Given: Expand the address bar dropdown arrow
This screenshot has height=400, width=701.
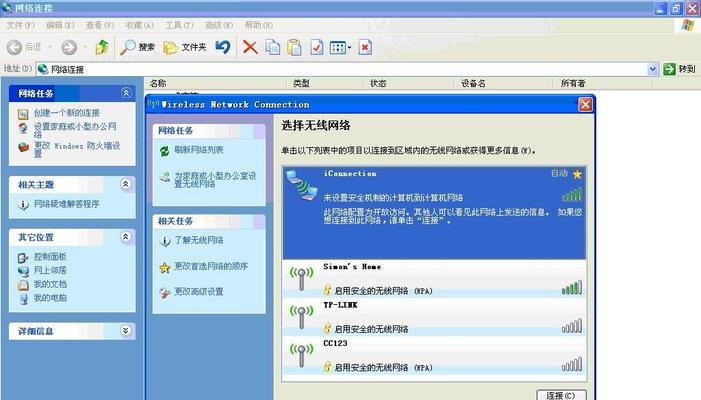Looking at the screenshot, I should tap(652, 69).
